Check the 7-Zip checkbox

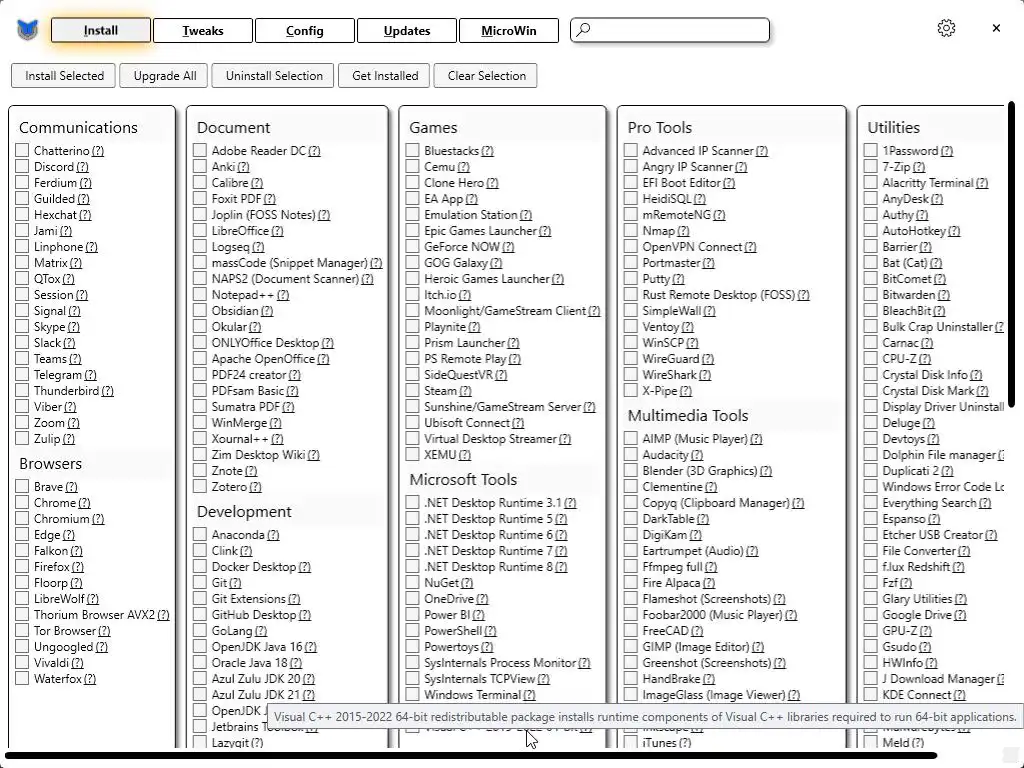point(871,167)
